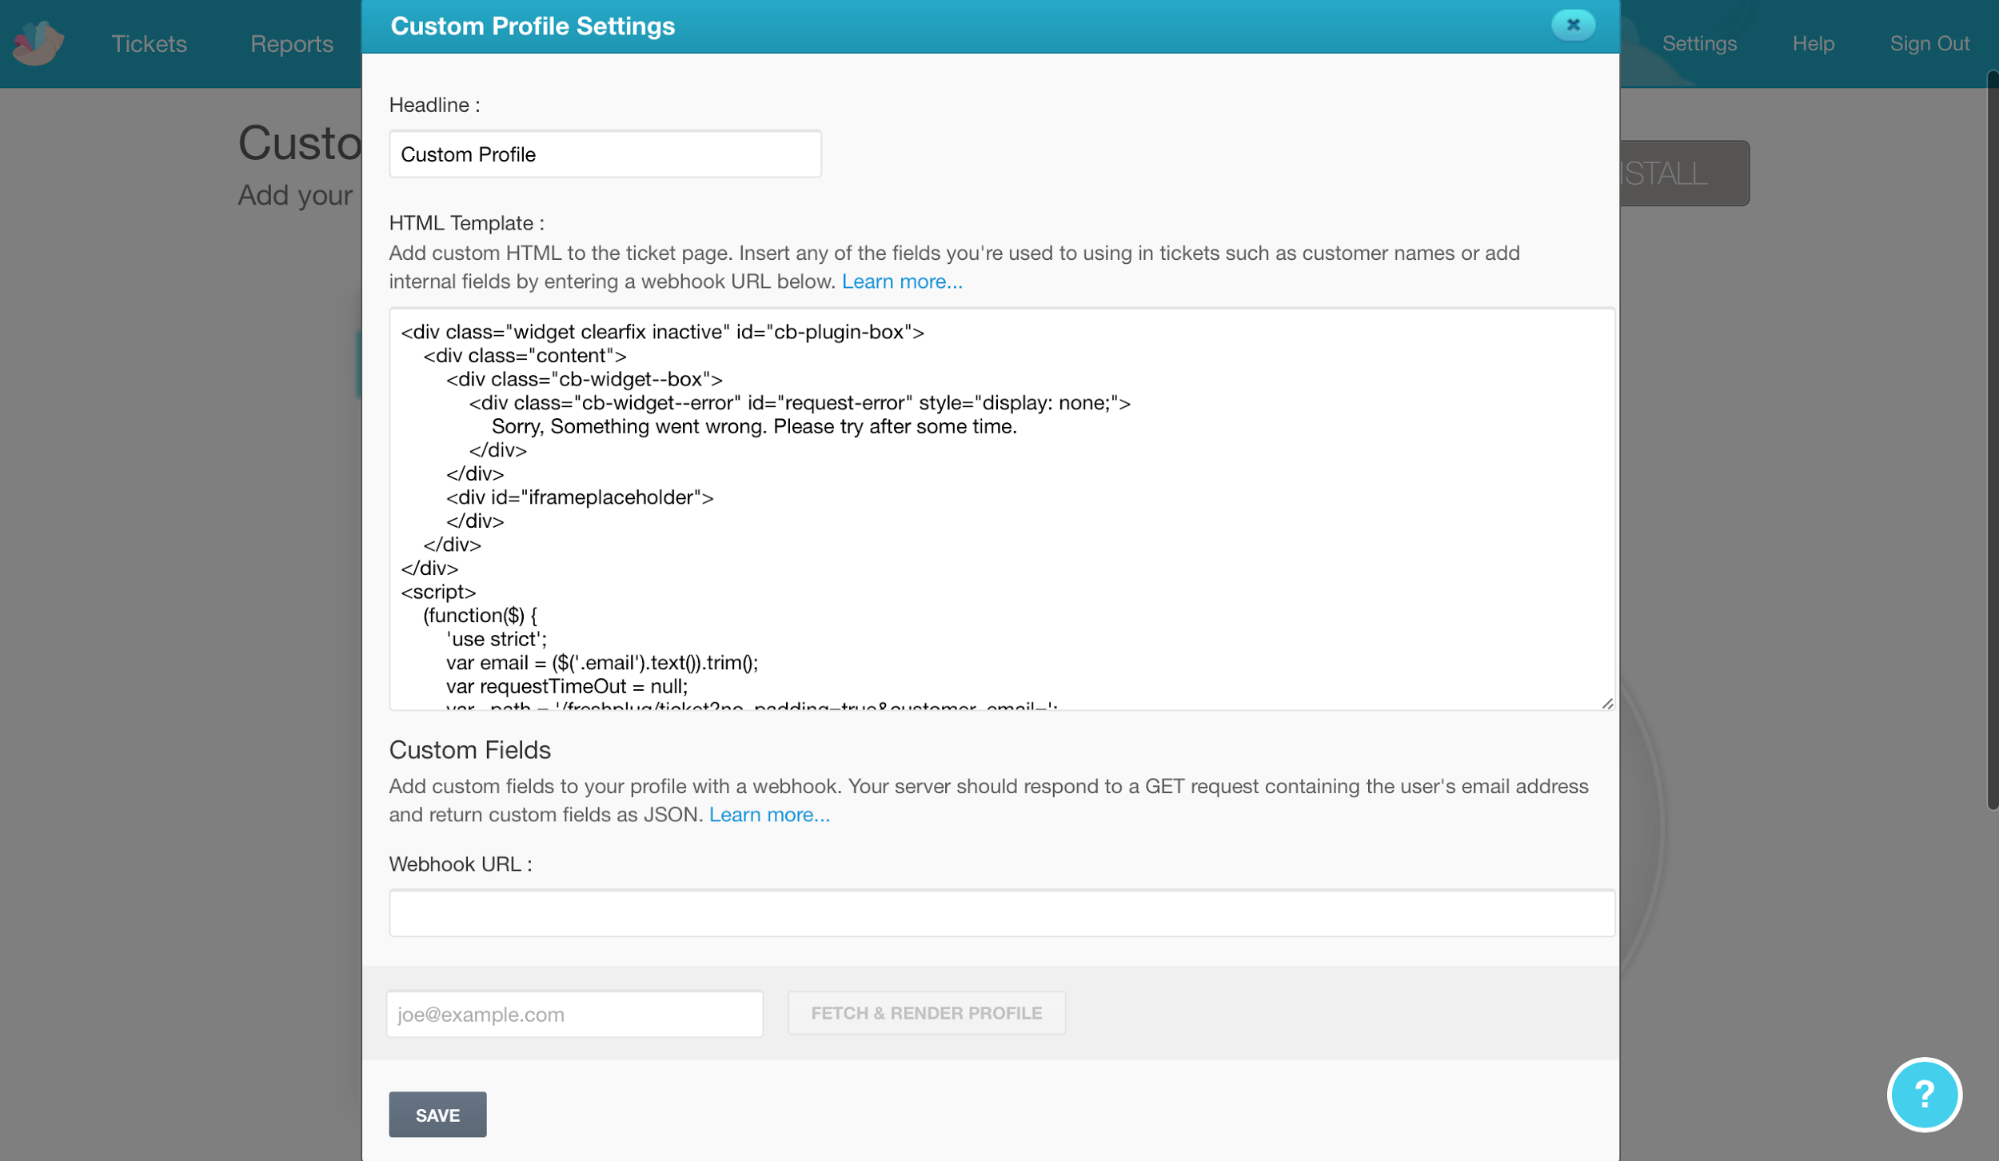Viewport: 1999px width, 1162px height.
Task: Click the partially hidden Install button
Action: [1684, 173]
